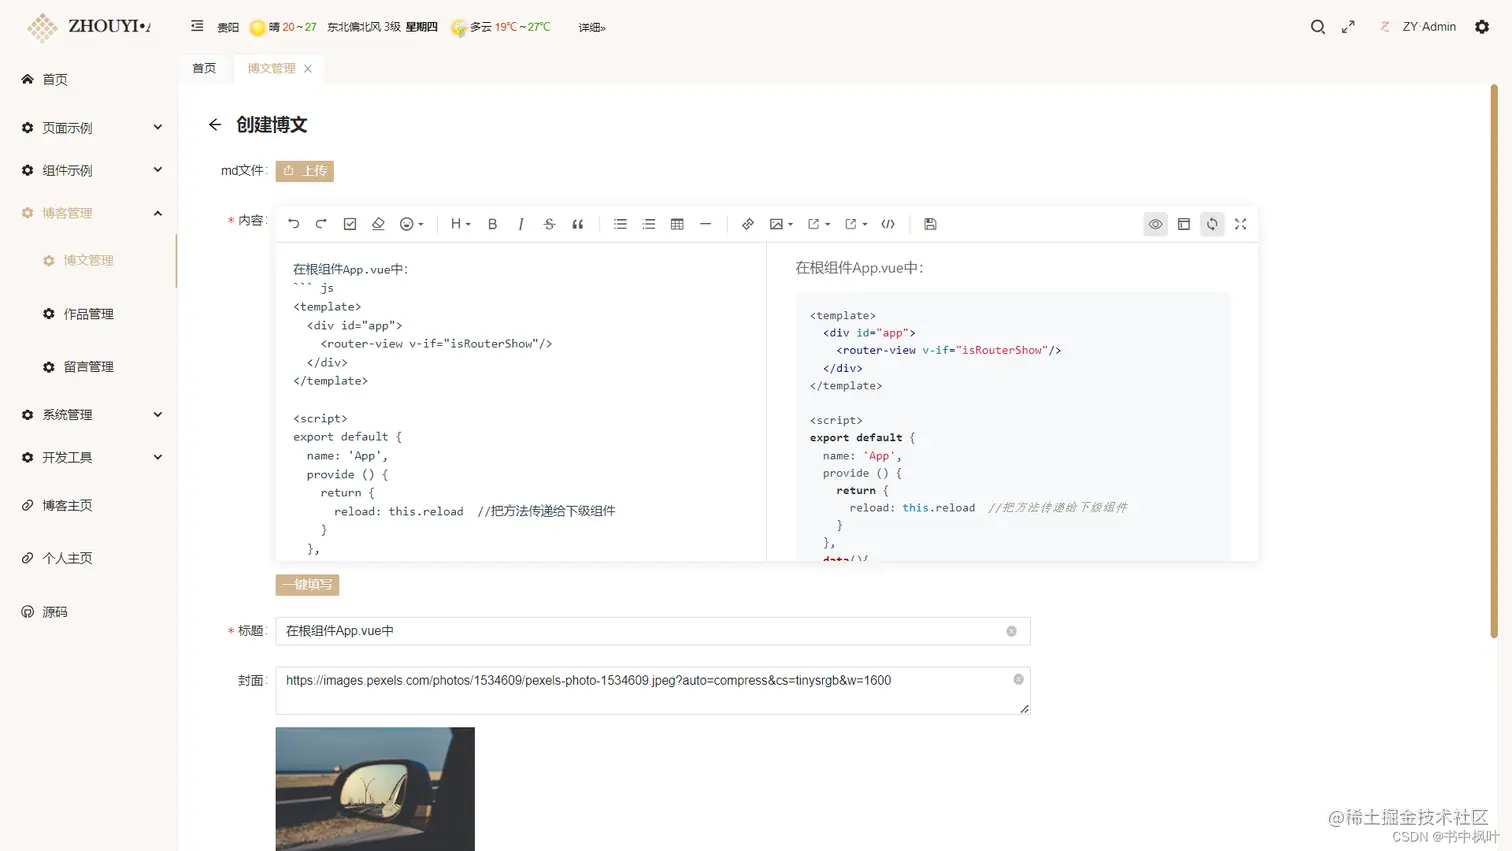Insert a hyperlink
The image size is (1512, 851).
coord(748,224)
